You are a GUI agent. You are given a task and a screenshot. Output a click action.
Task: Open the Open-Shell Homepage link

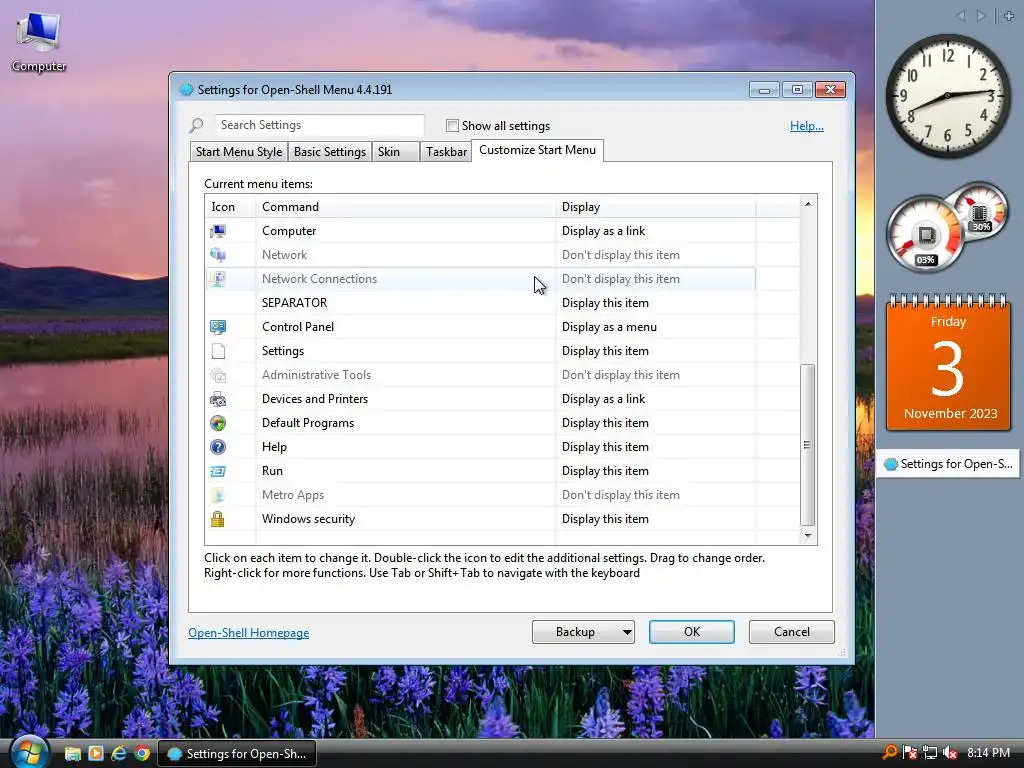point(249,633)
